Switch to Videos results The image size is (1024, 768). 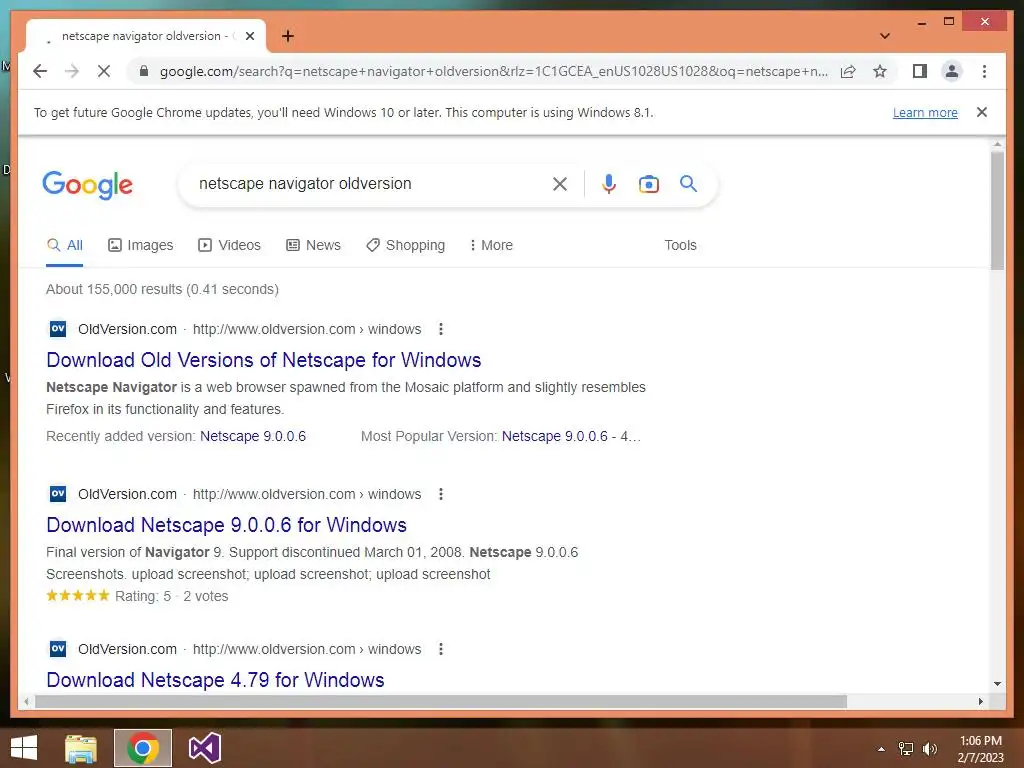pos(229,245)
